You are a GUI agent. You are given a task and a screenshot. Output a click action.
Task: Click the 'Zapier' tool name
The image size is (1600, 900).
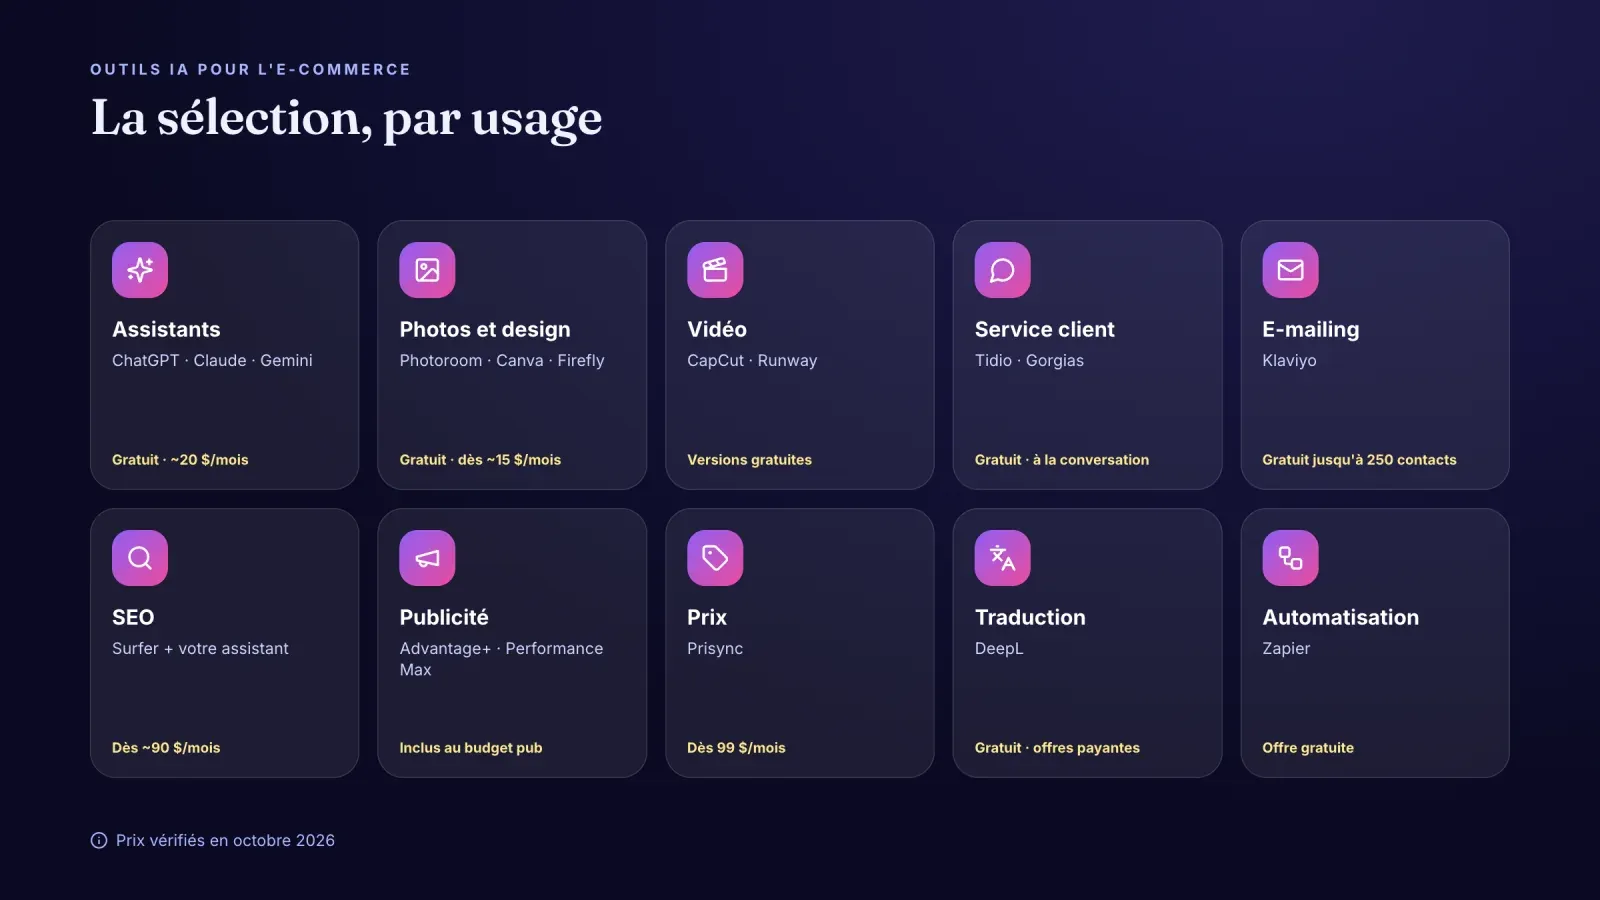(x=1286, y=649)
